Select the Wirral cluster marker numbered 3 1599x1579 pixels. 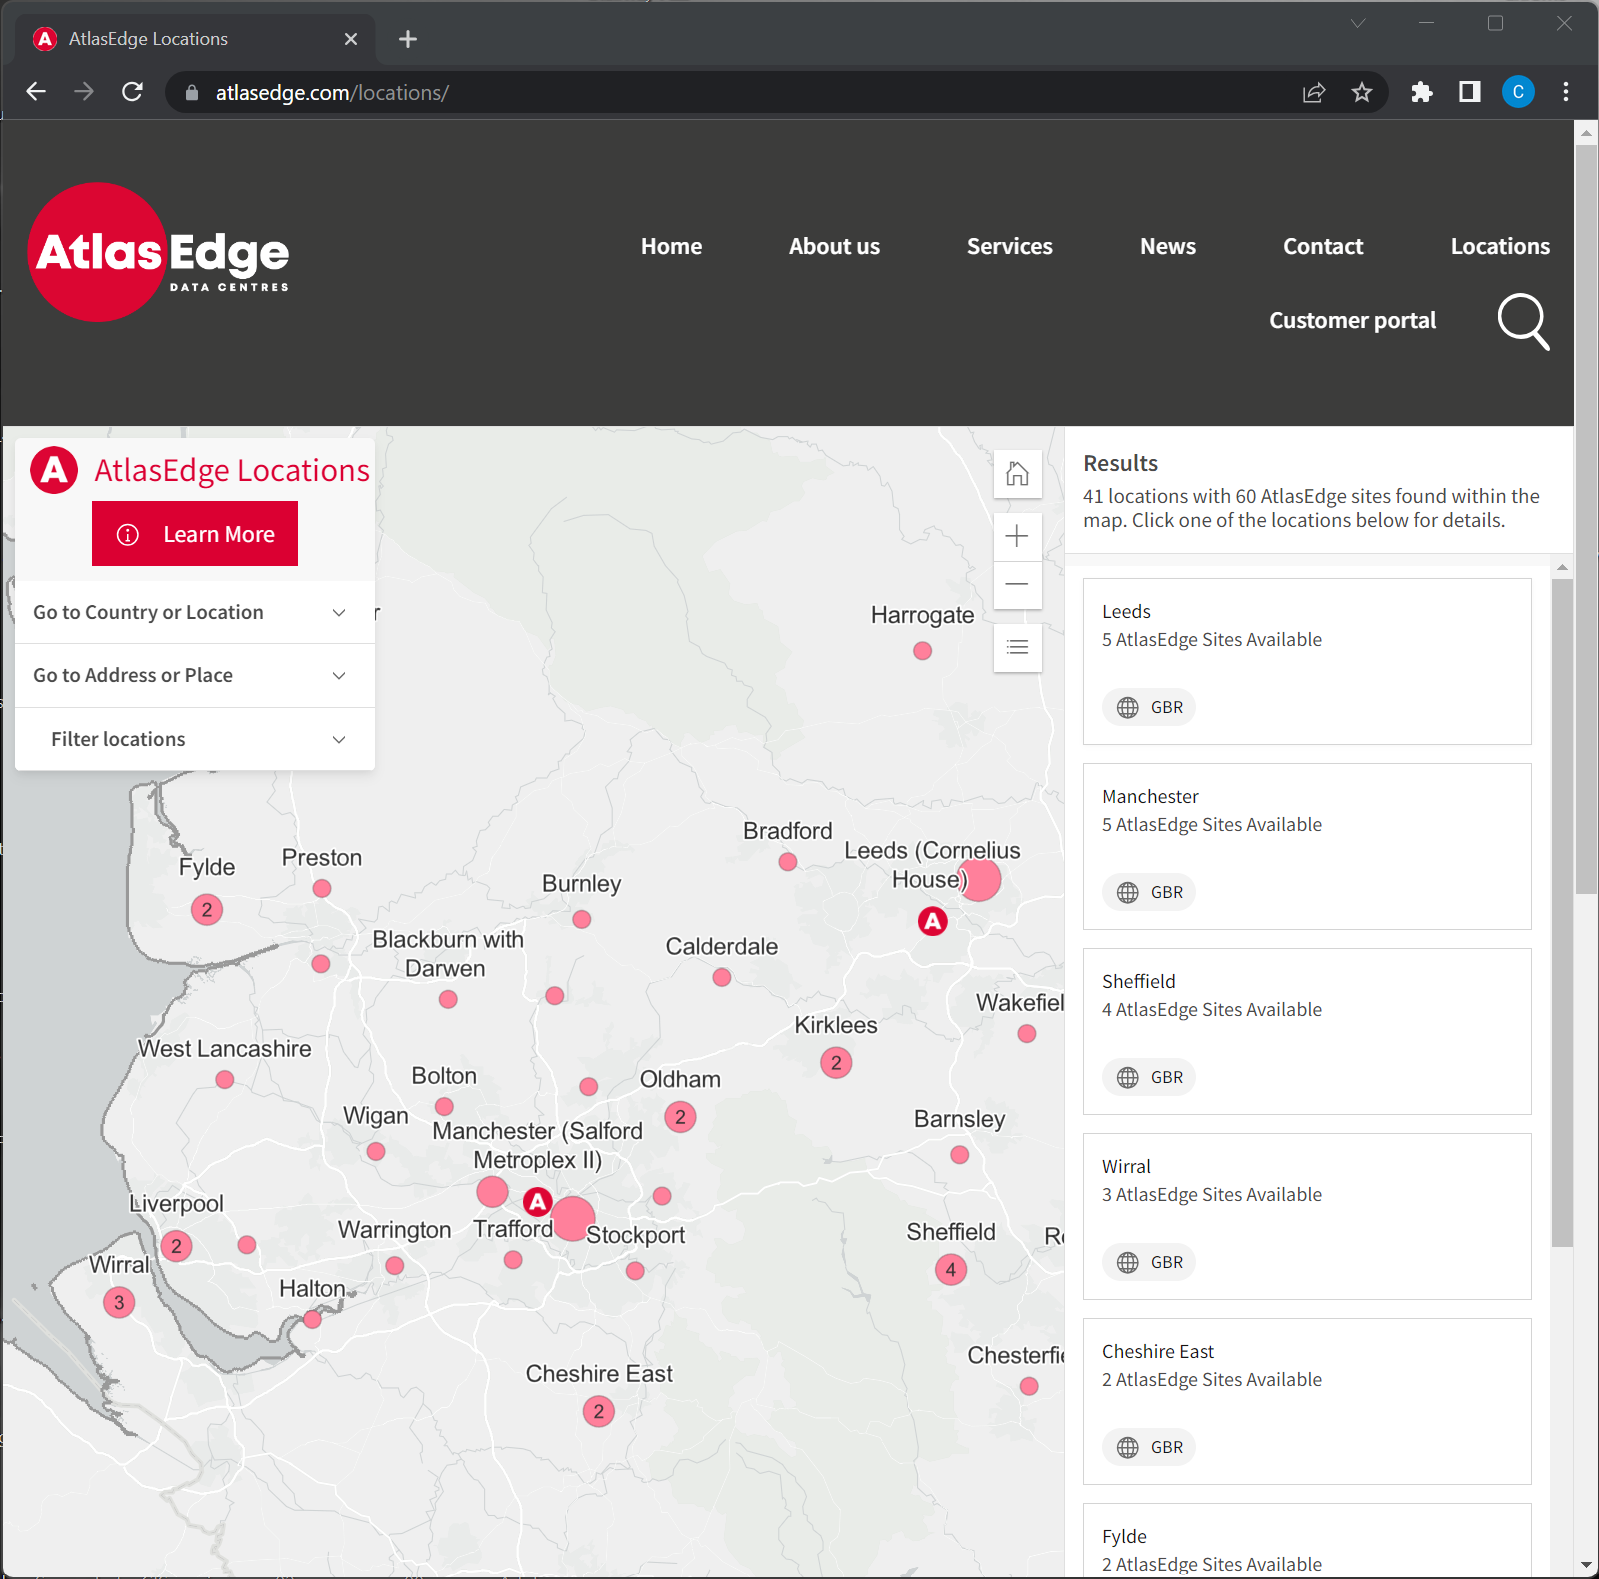[x=119, y=1302]
